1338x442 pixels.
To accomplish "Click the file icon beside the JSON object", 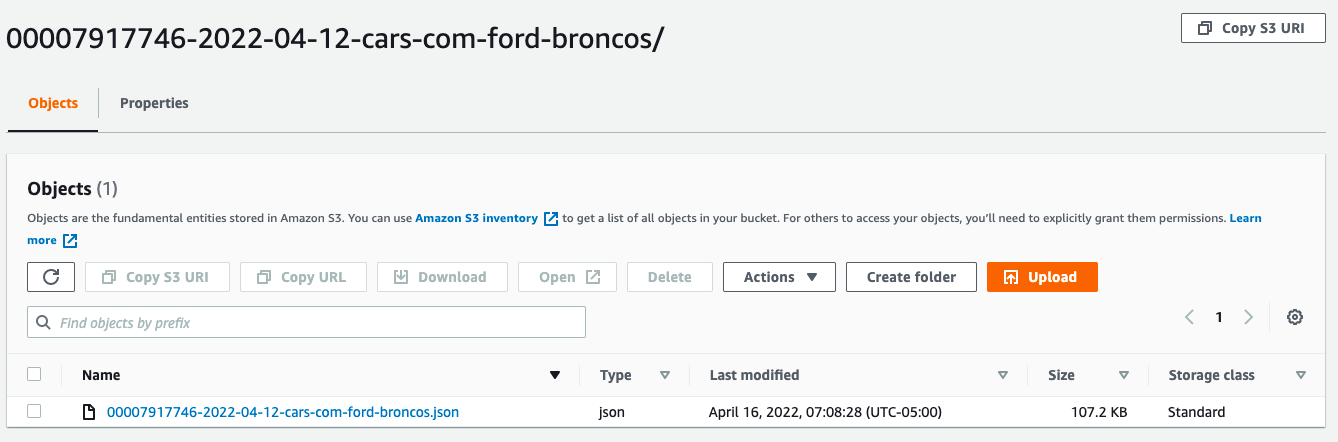I will click(x=89, y=412).
